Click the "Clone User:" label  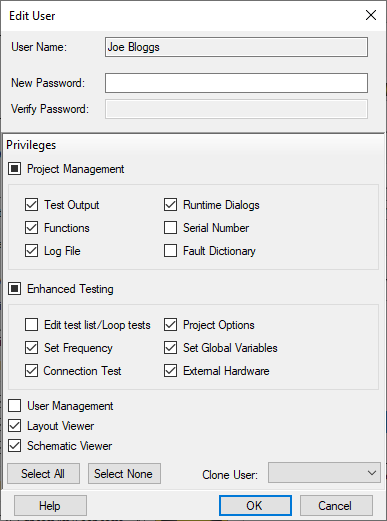tap(230, 475)
